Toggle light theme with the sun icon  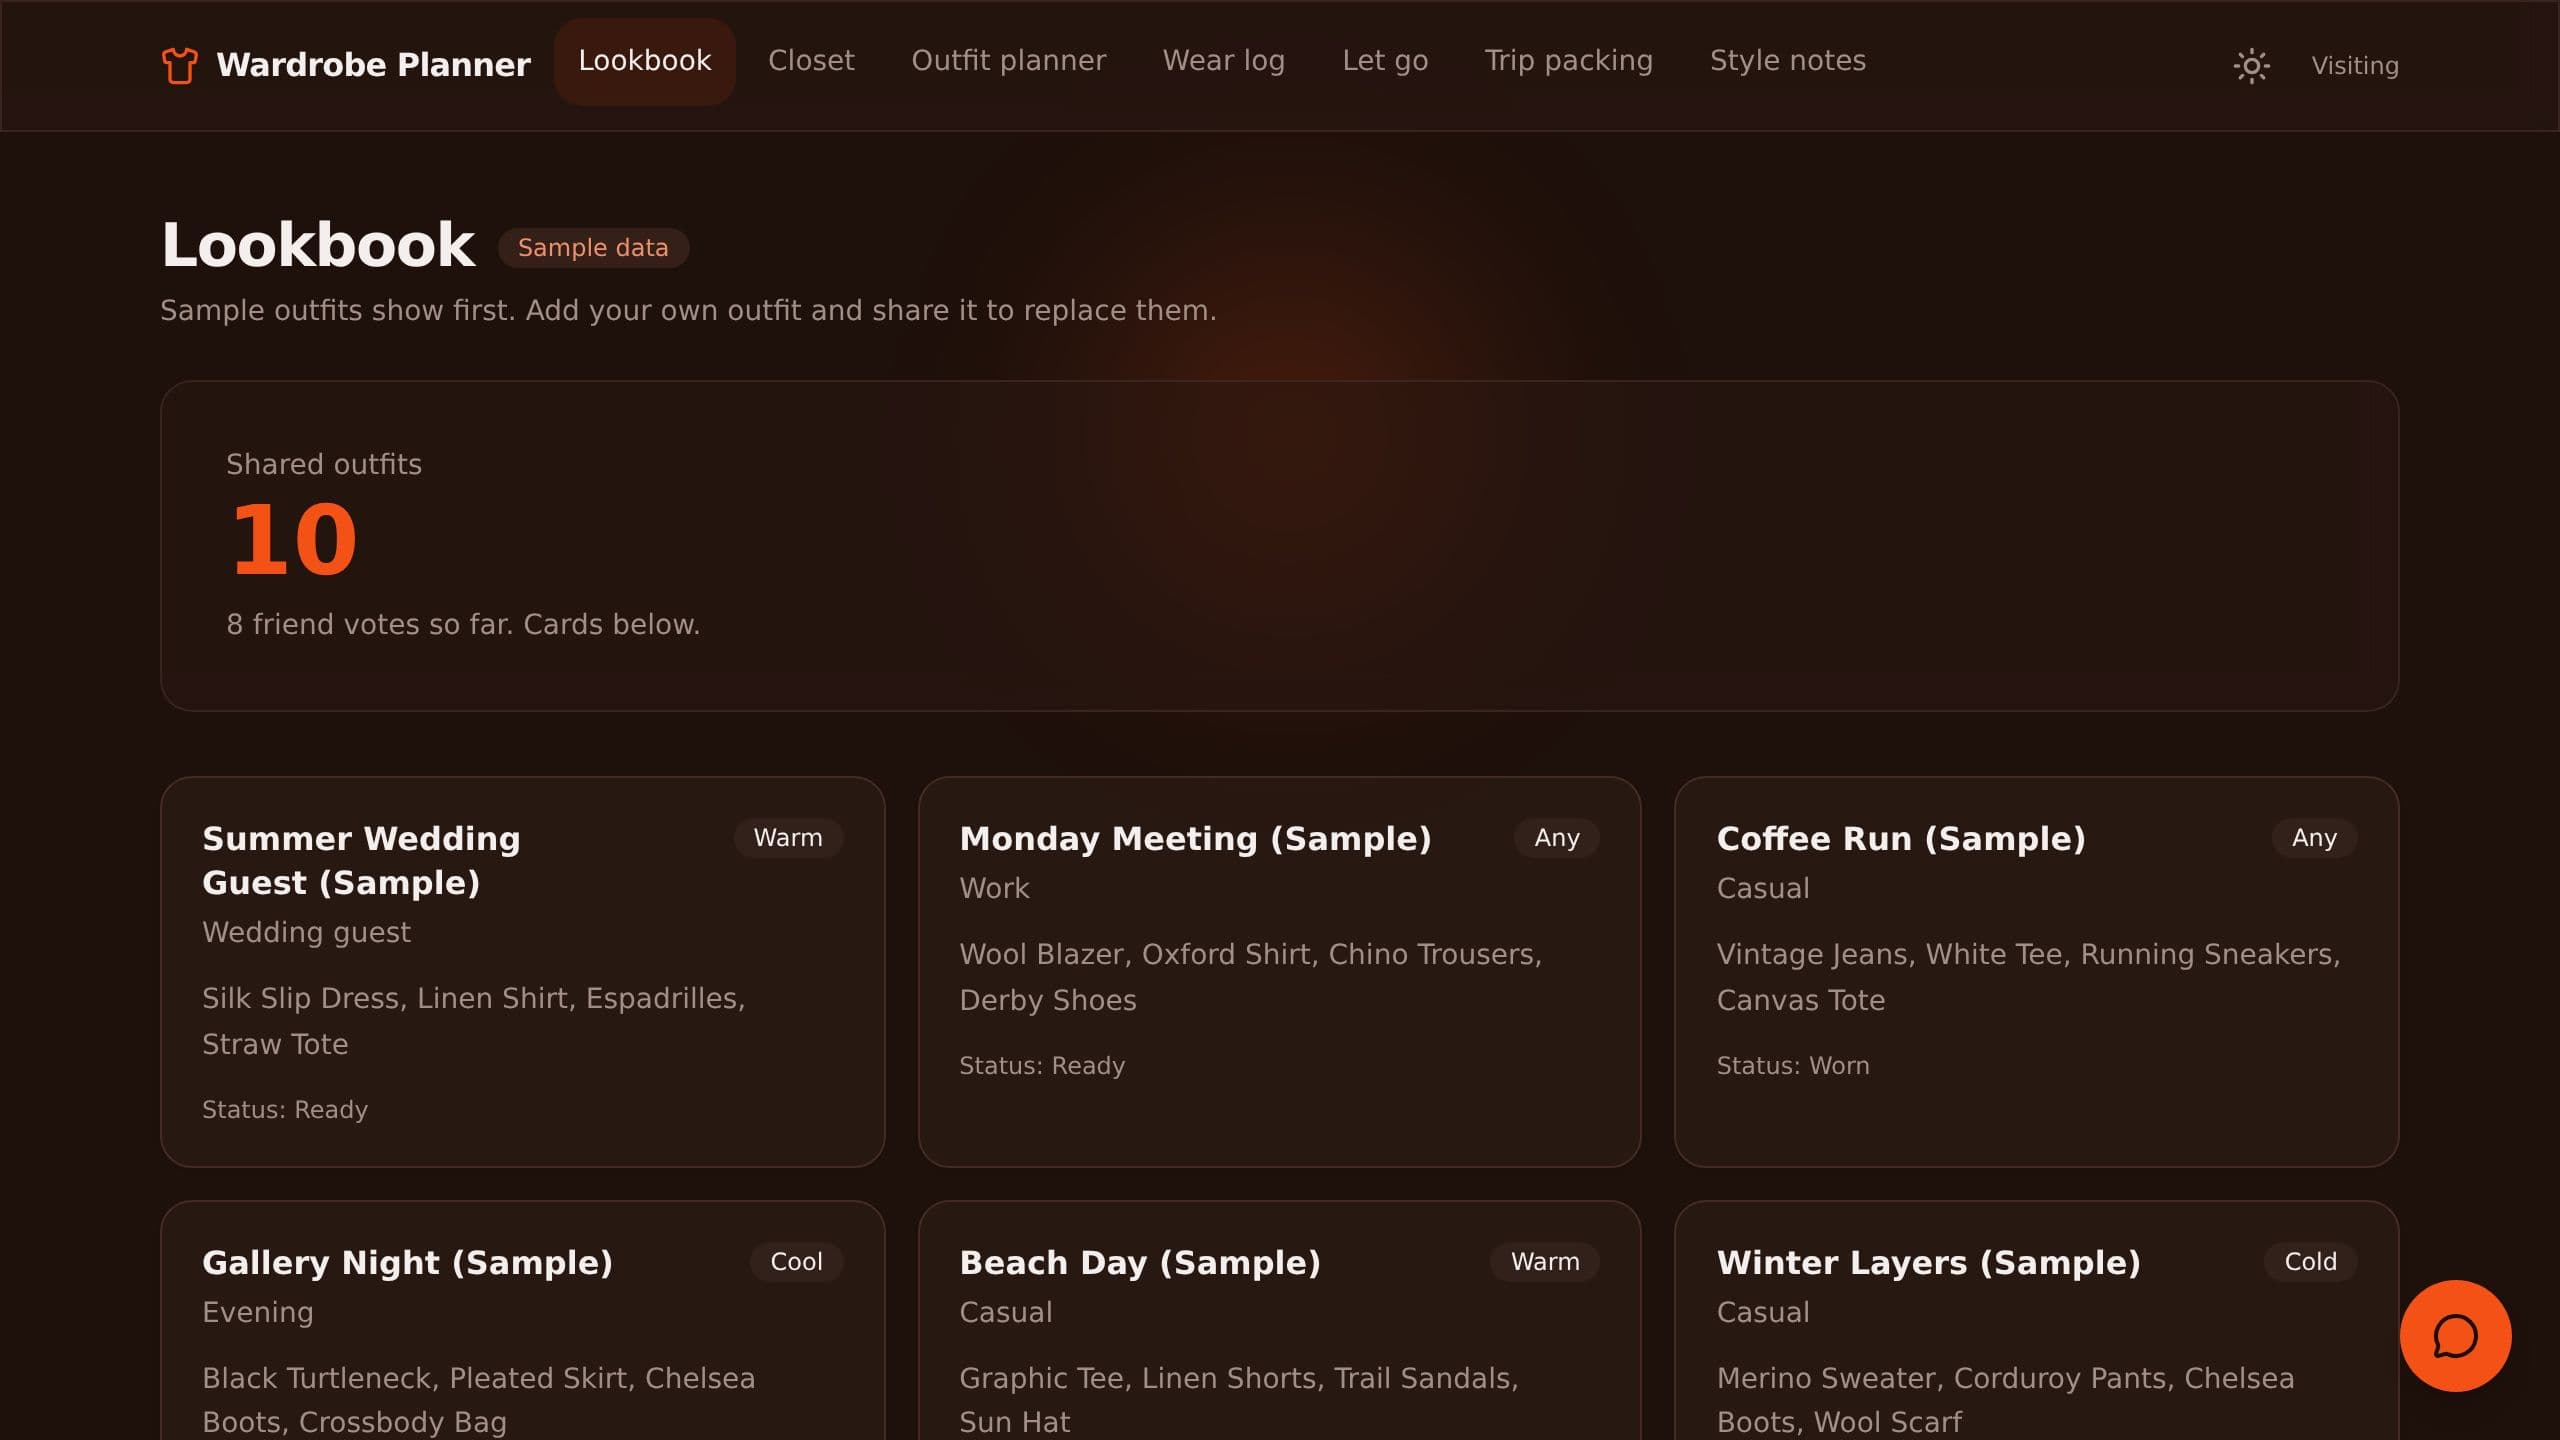click(2251, 66)
